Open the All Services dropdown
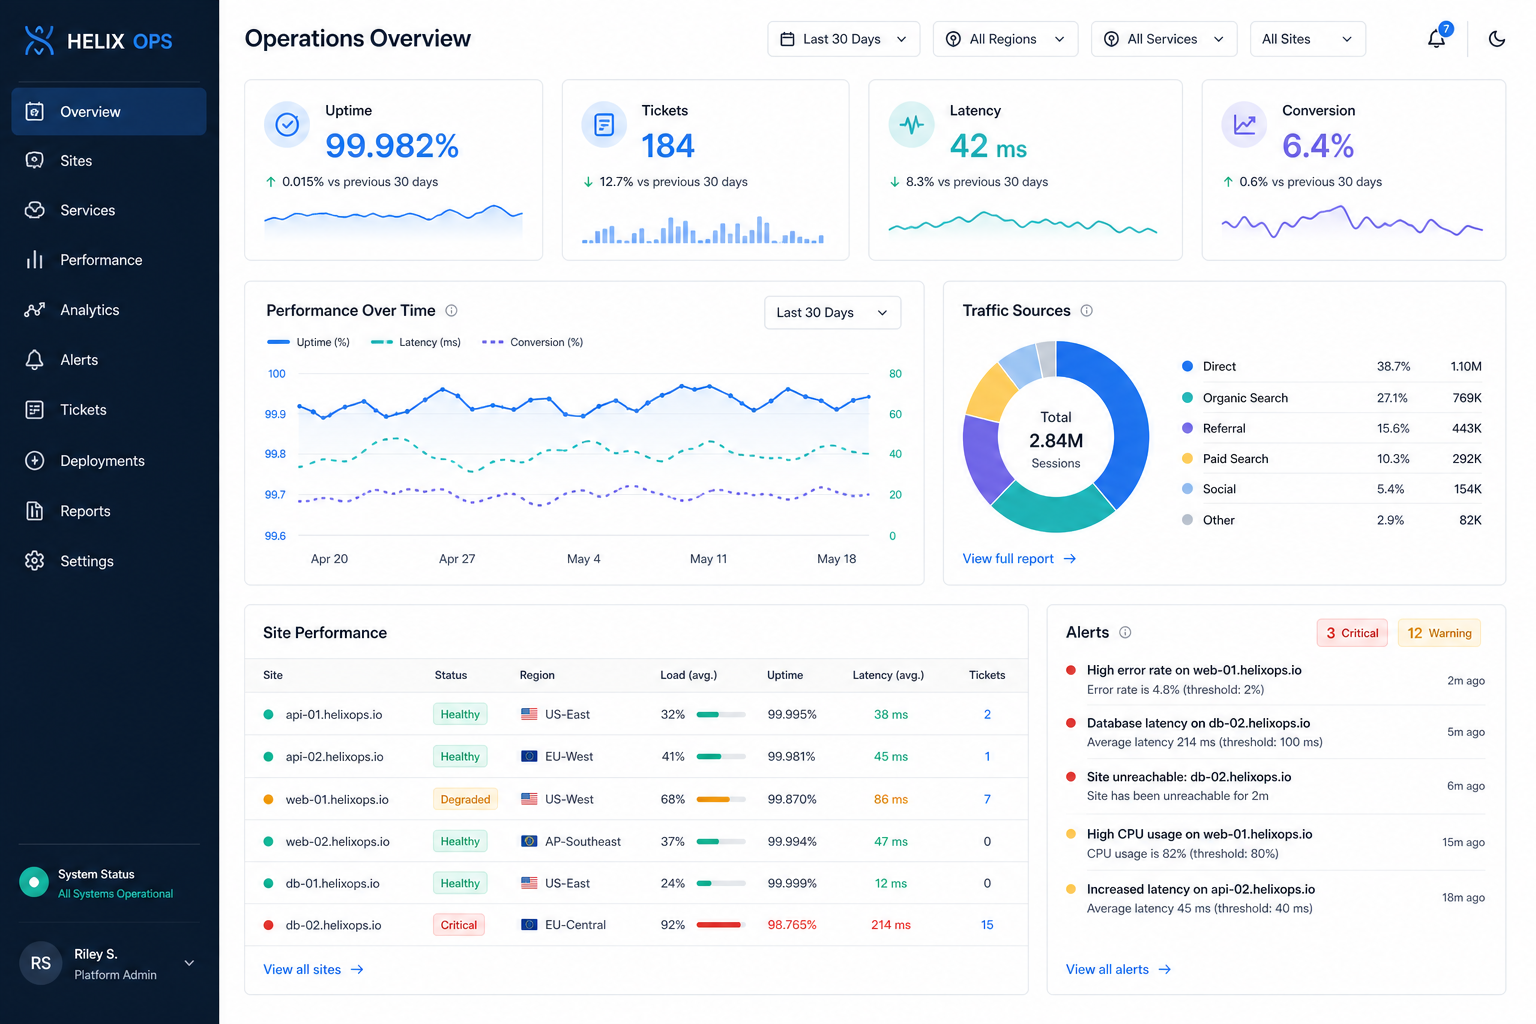 [x=1164, y=39]
